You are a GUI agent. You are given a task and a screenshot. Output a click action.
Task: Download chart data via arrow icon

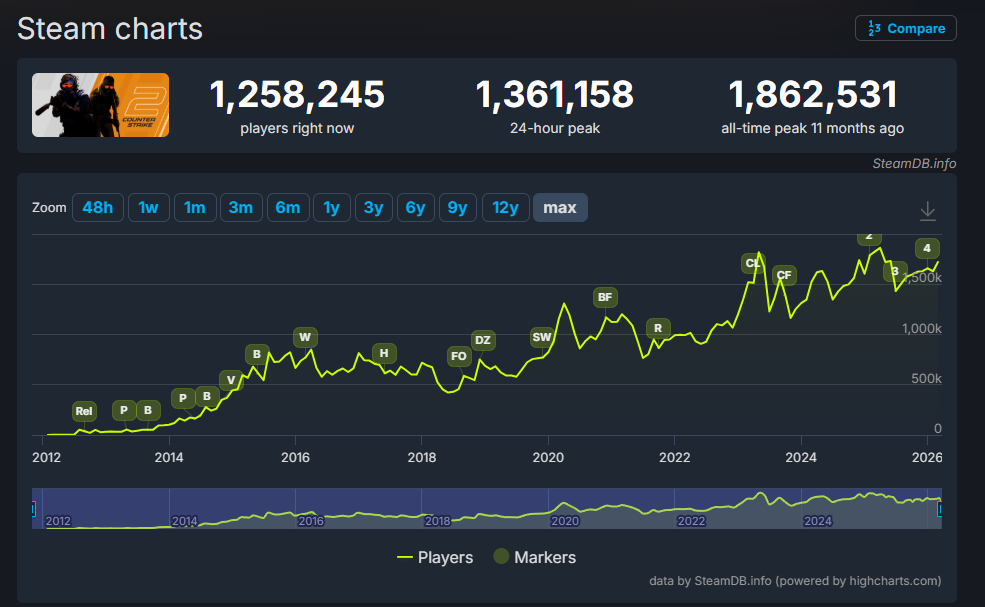(927, 211)
